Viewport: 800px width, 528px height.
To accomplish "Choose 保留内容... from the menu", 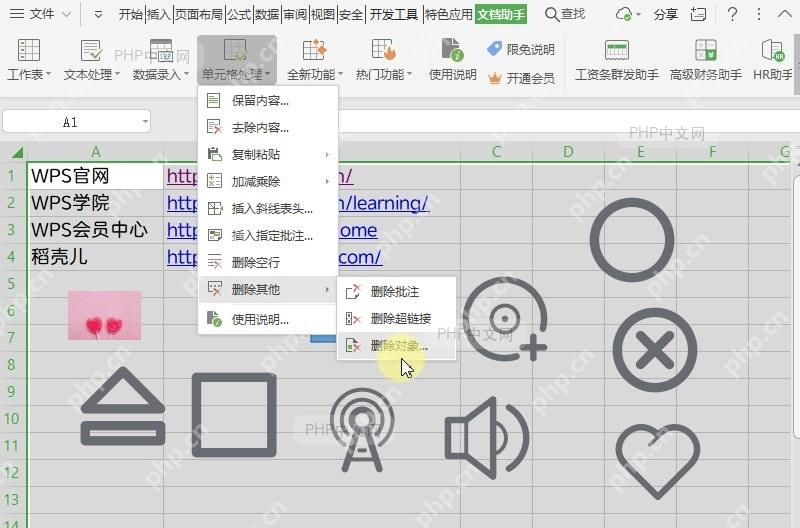I will [268, 100].
